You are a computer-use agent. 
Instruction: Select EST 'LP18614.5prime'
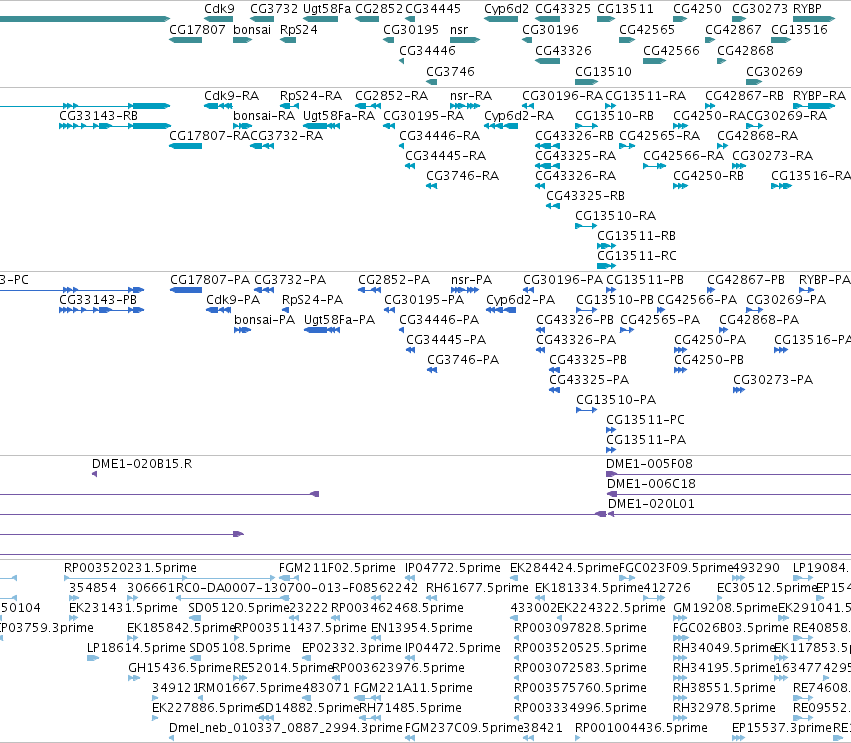[x=136, y=648]
